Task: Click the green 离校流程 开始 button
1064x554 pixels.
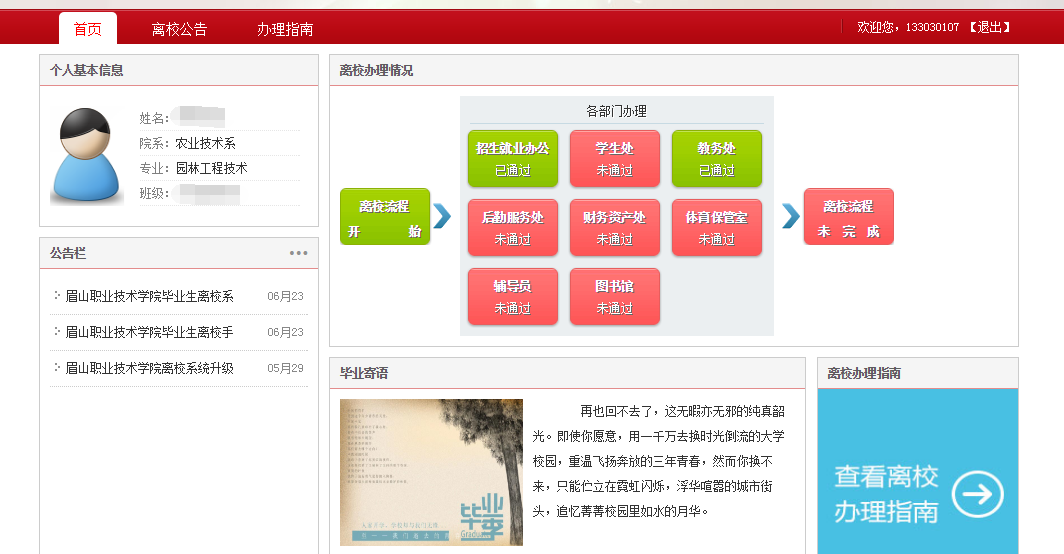Action: (x=385, y=217)
